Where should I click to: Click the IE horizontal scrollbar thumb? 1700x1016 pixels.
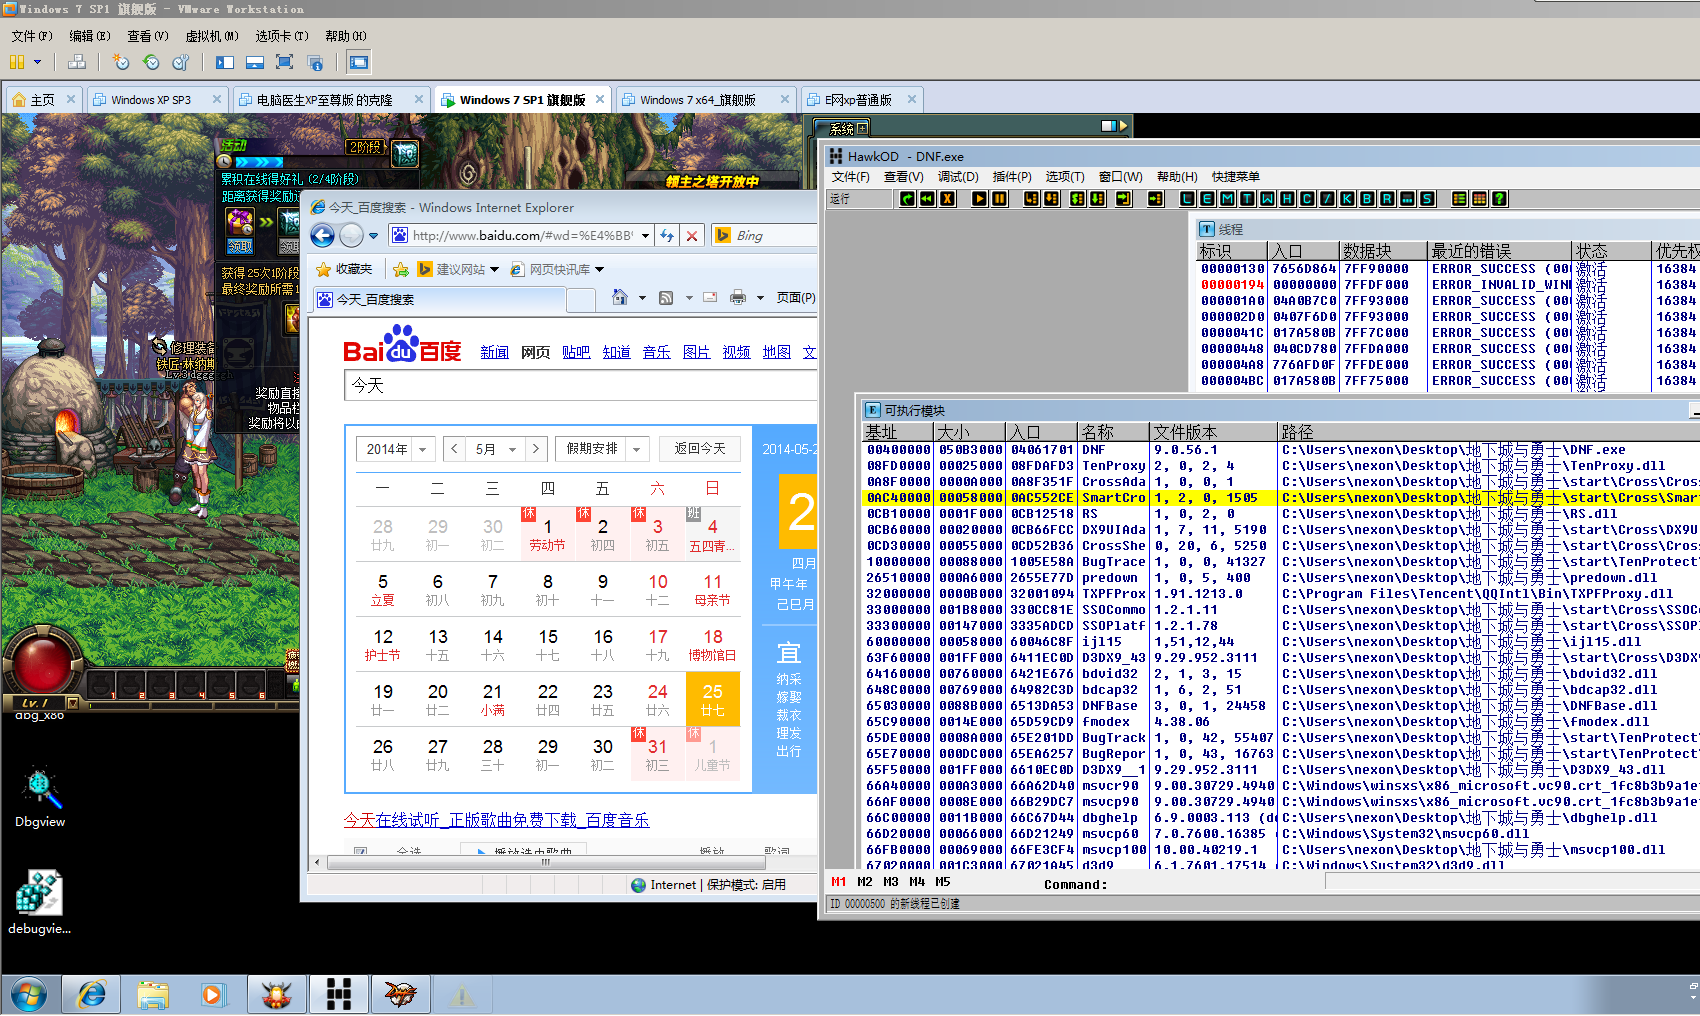click(546, 861)
